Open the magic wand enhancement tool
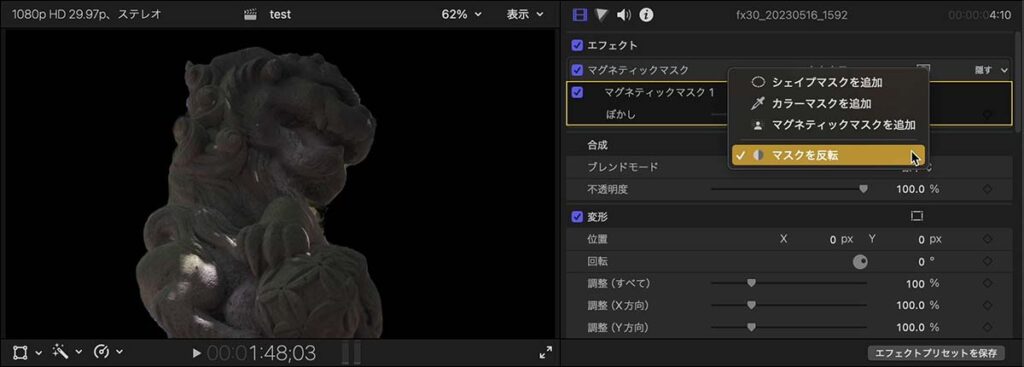Viewport: 1024px width, 367px height. pos(61,353)
